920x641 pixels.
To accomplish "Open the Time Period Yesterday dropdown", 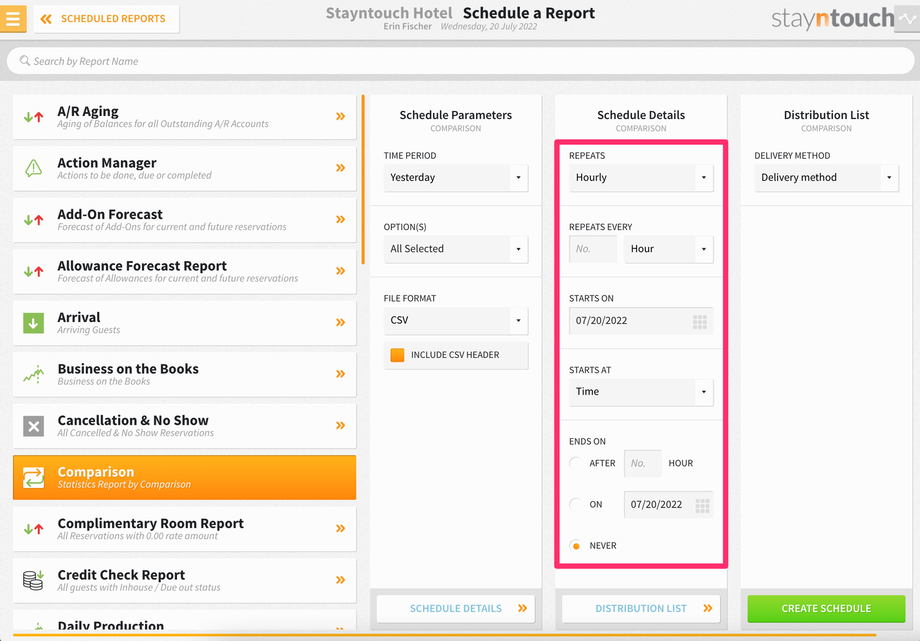I will tap(456, 178).
